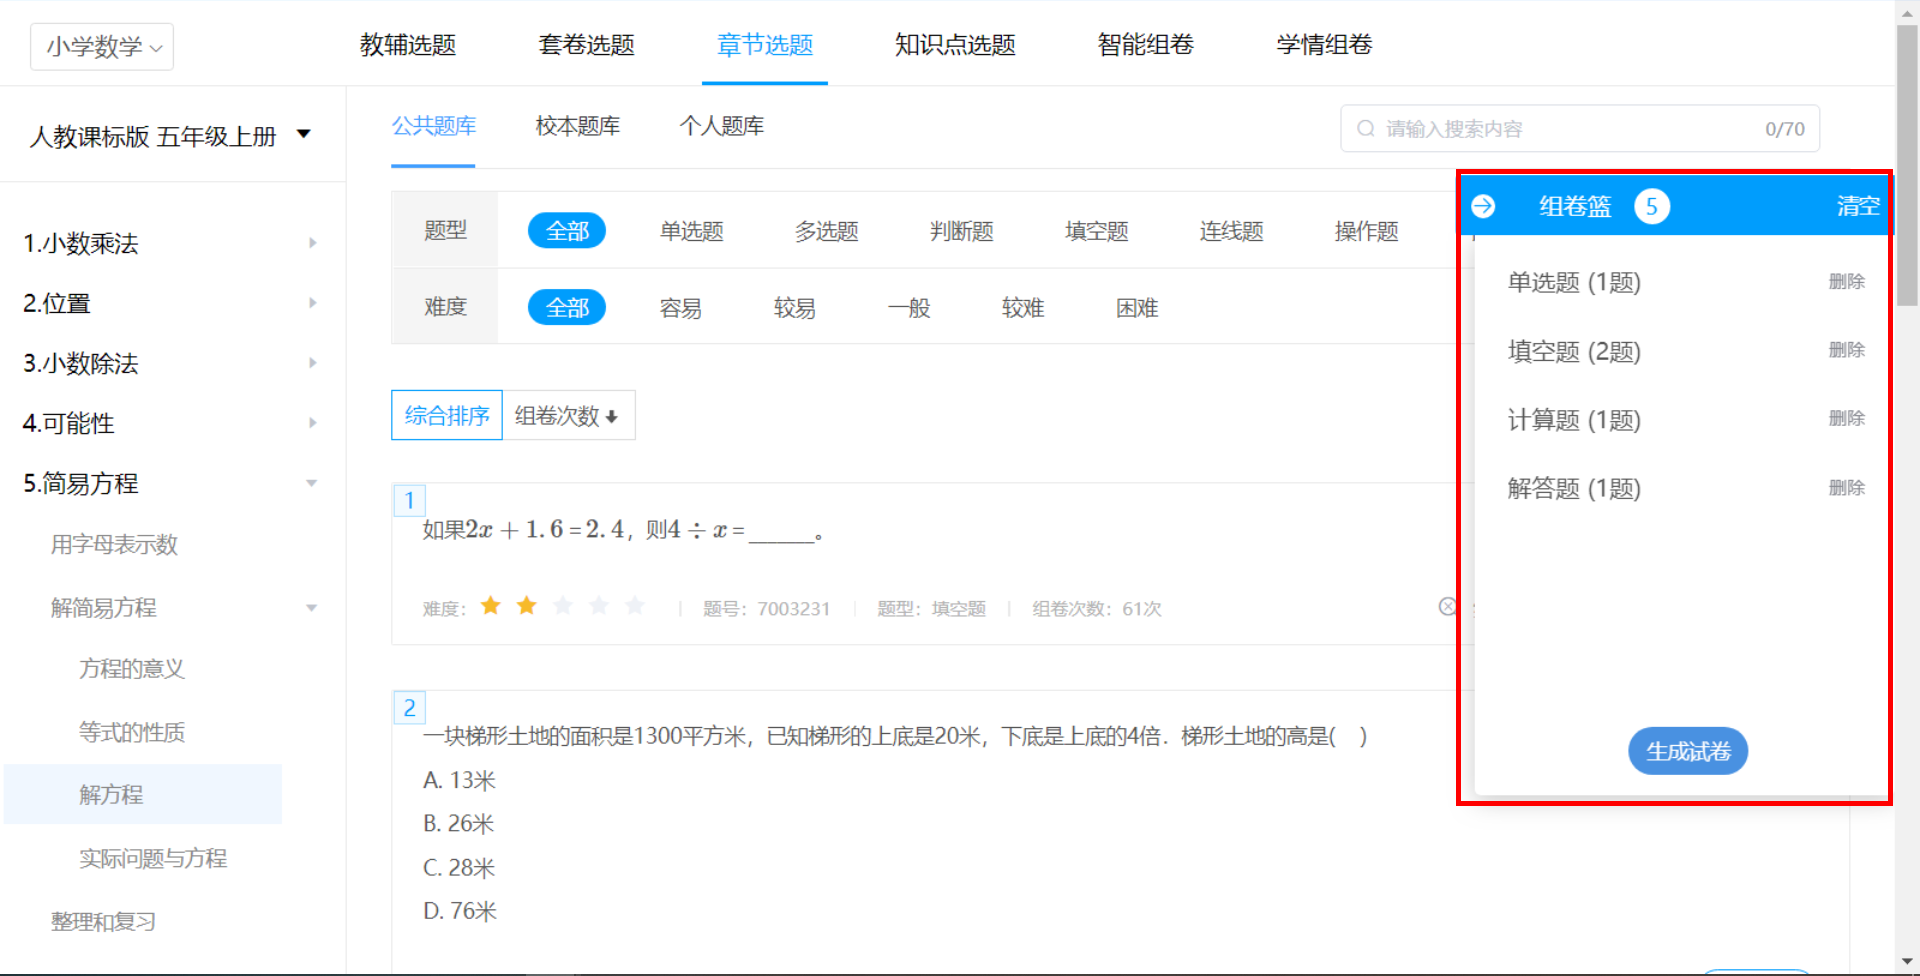Collapse the 组卷篮 panel arrow icon

(1483, 206)
